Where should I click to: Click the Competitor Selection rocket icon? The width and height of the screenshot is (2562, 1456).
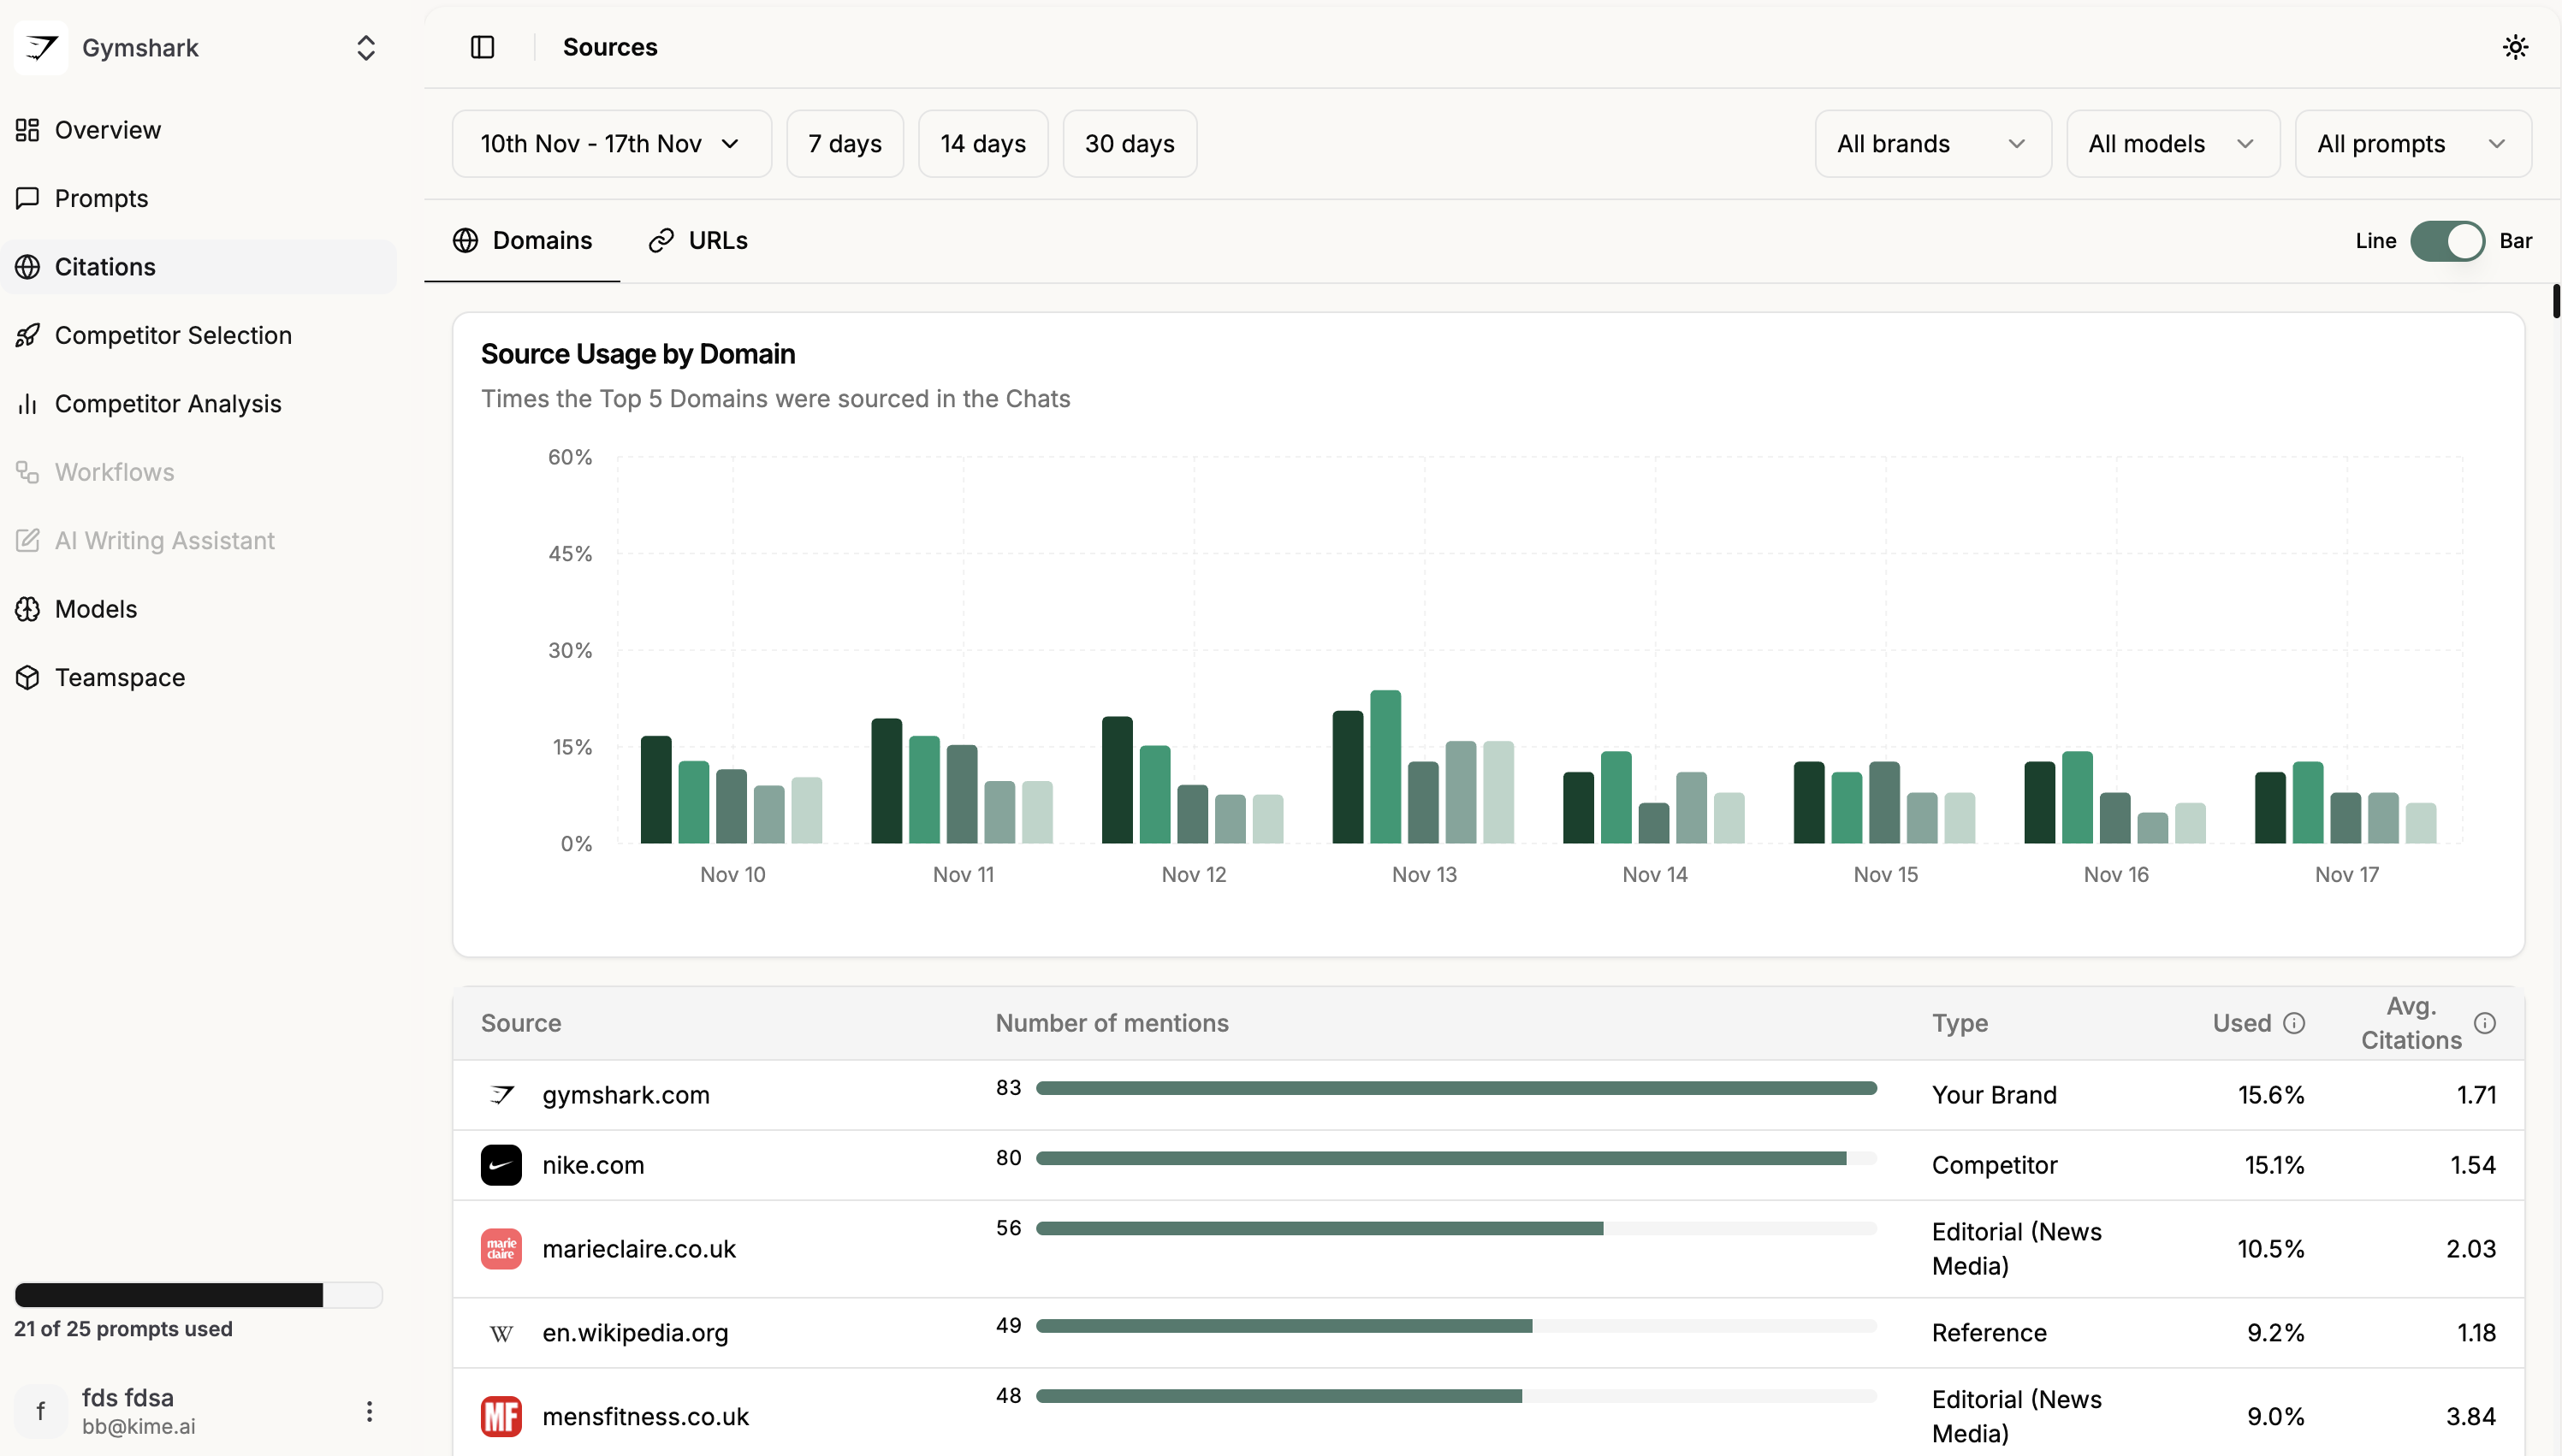[28, 335]
